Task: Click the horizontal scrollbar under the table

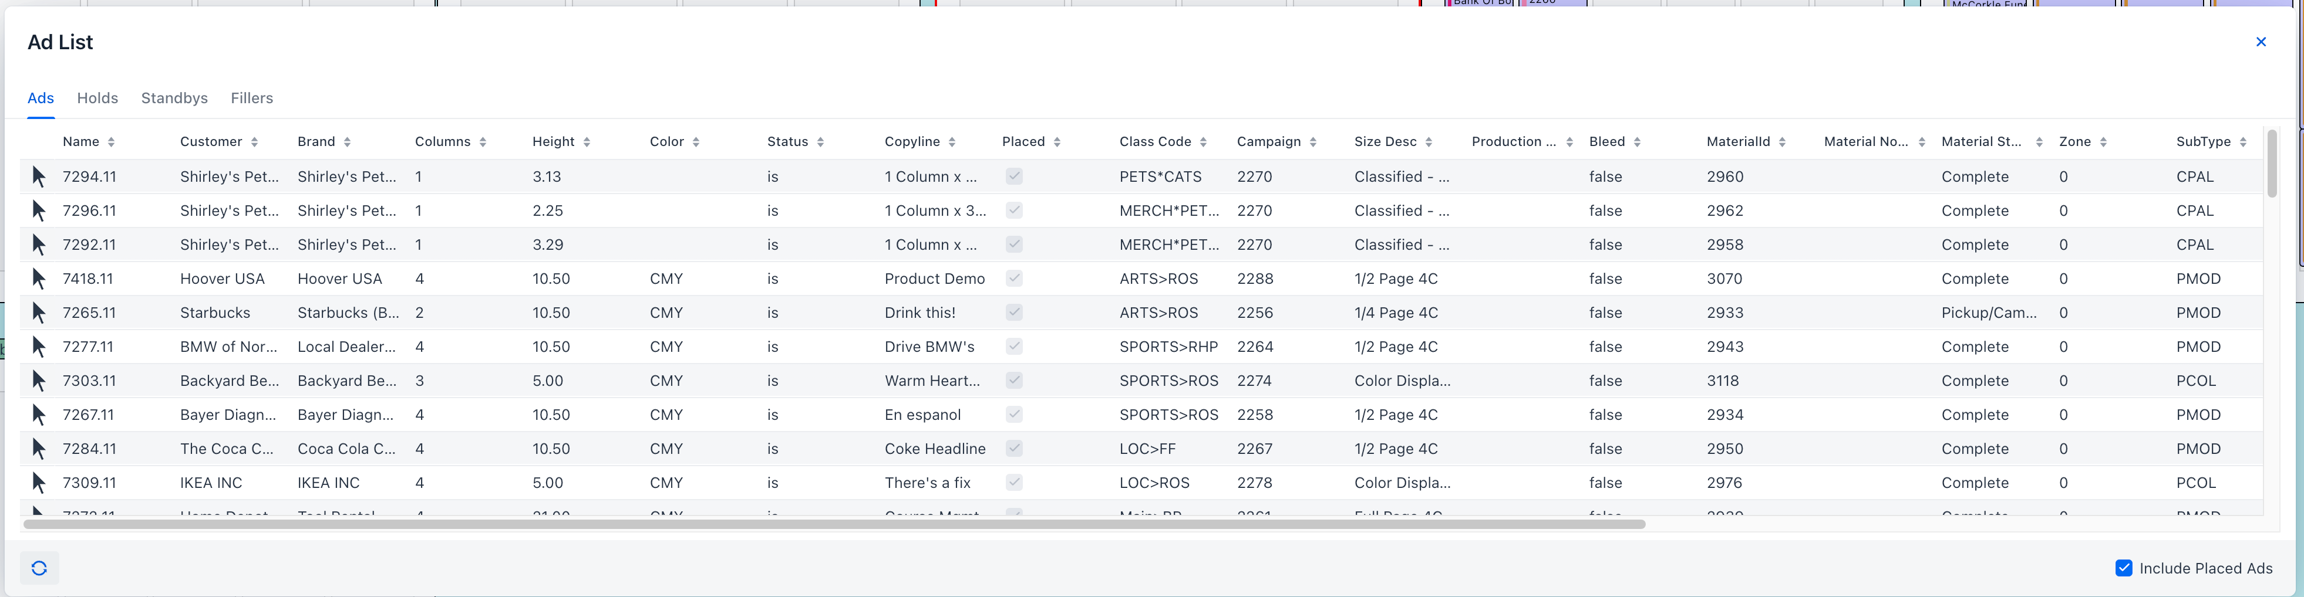Action: pos(834,524)
